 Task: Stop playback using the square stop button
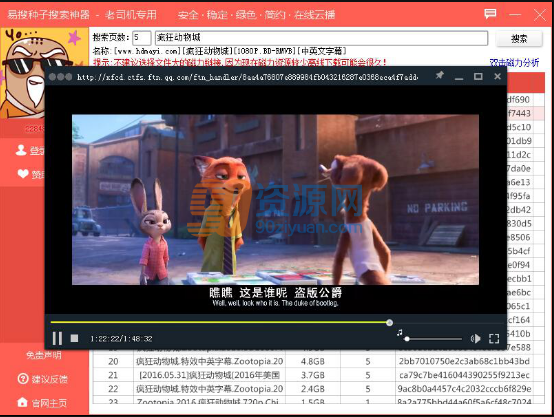pos(74,338)
